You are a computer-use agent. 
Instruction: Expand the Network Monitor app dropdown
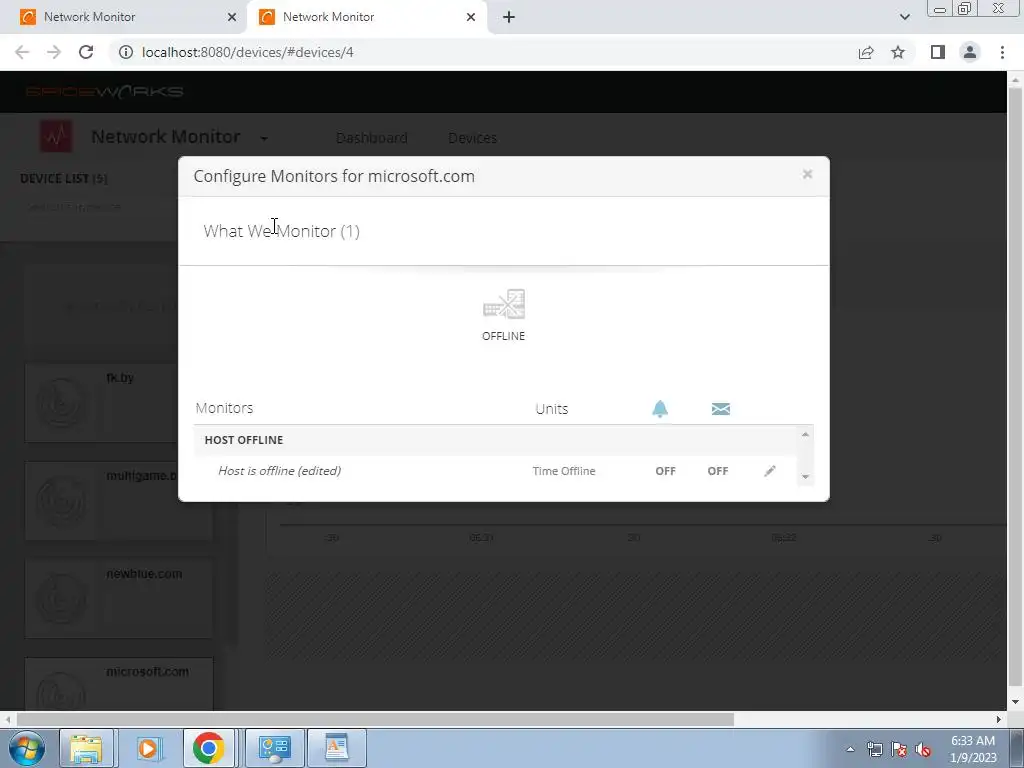coord(264,138)
